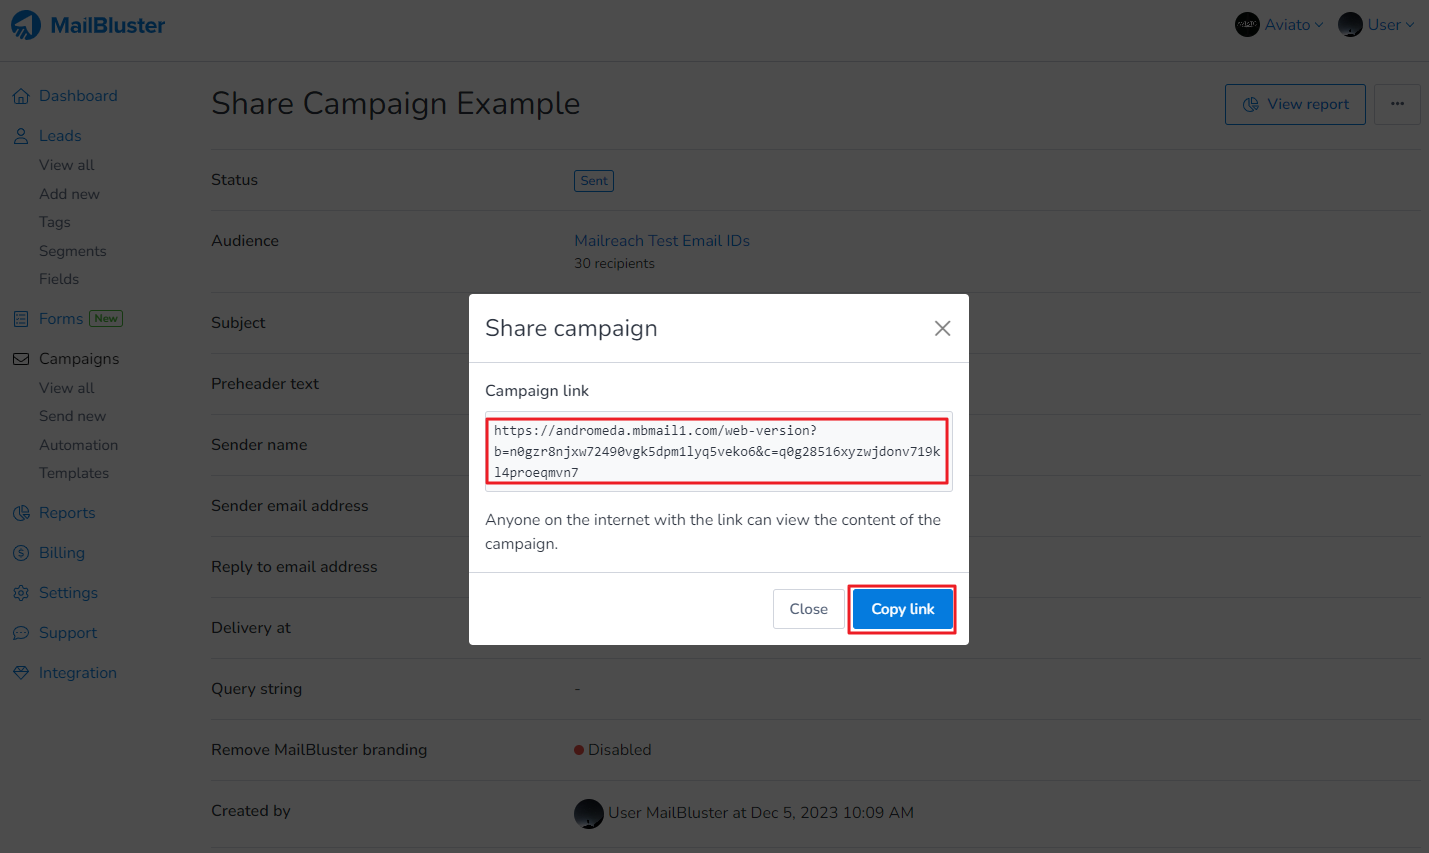Click the Close button in dialog

808,609
